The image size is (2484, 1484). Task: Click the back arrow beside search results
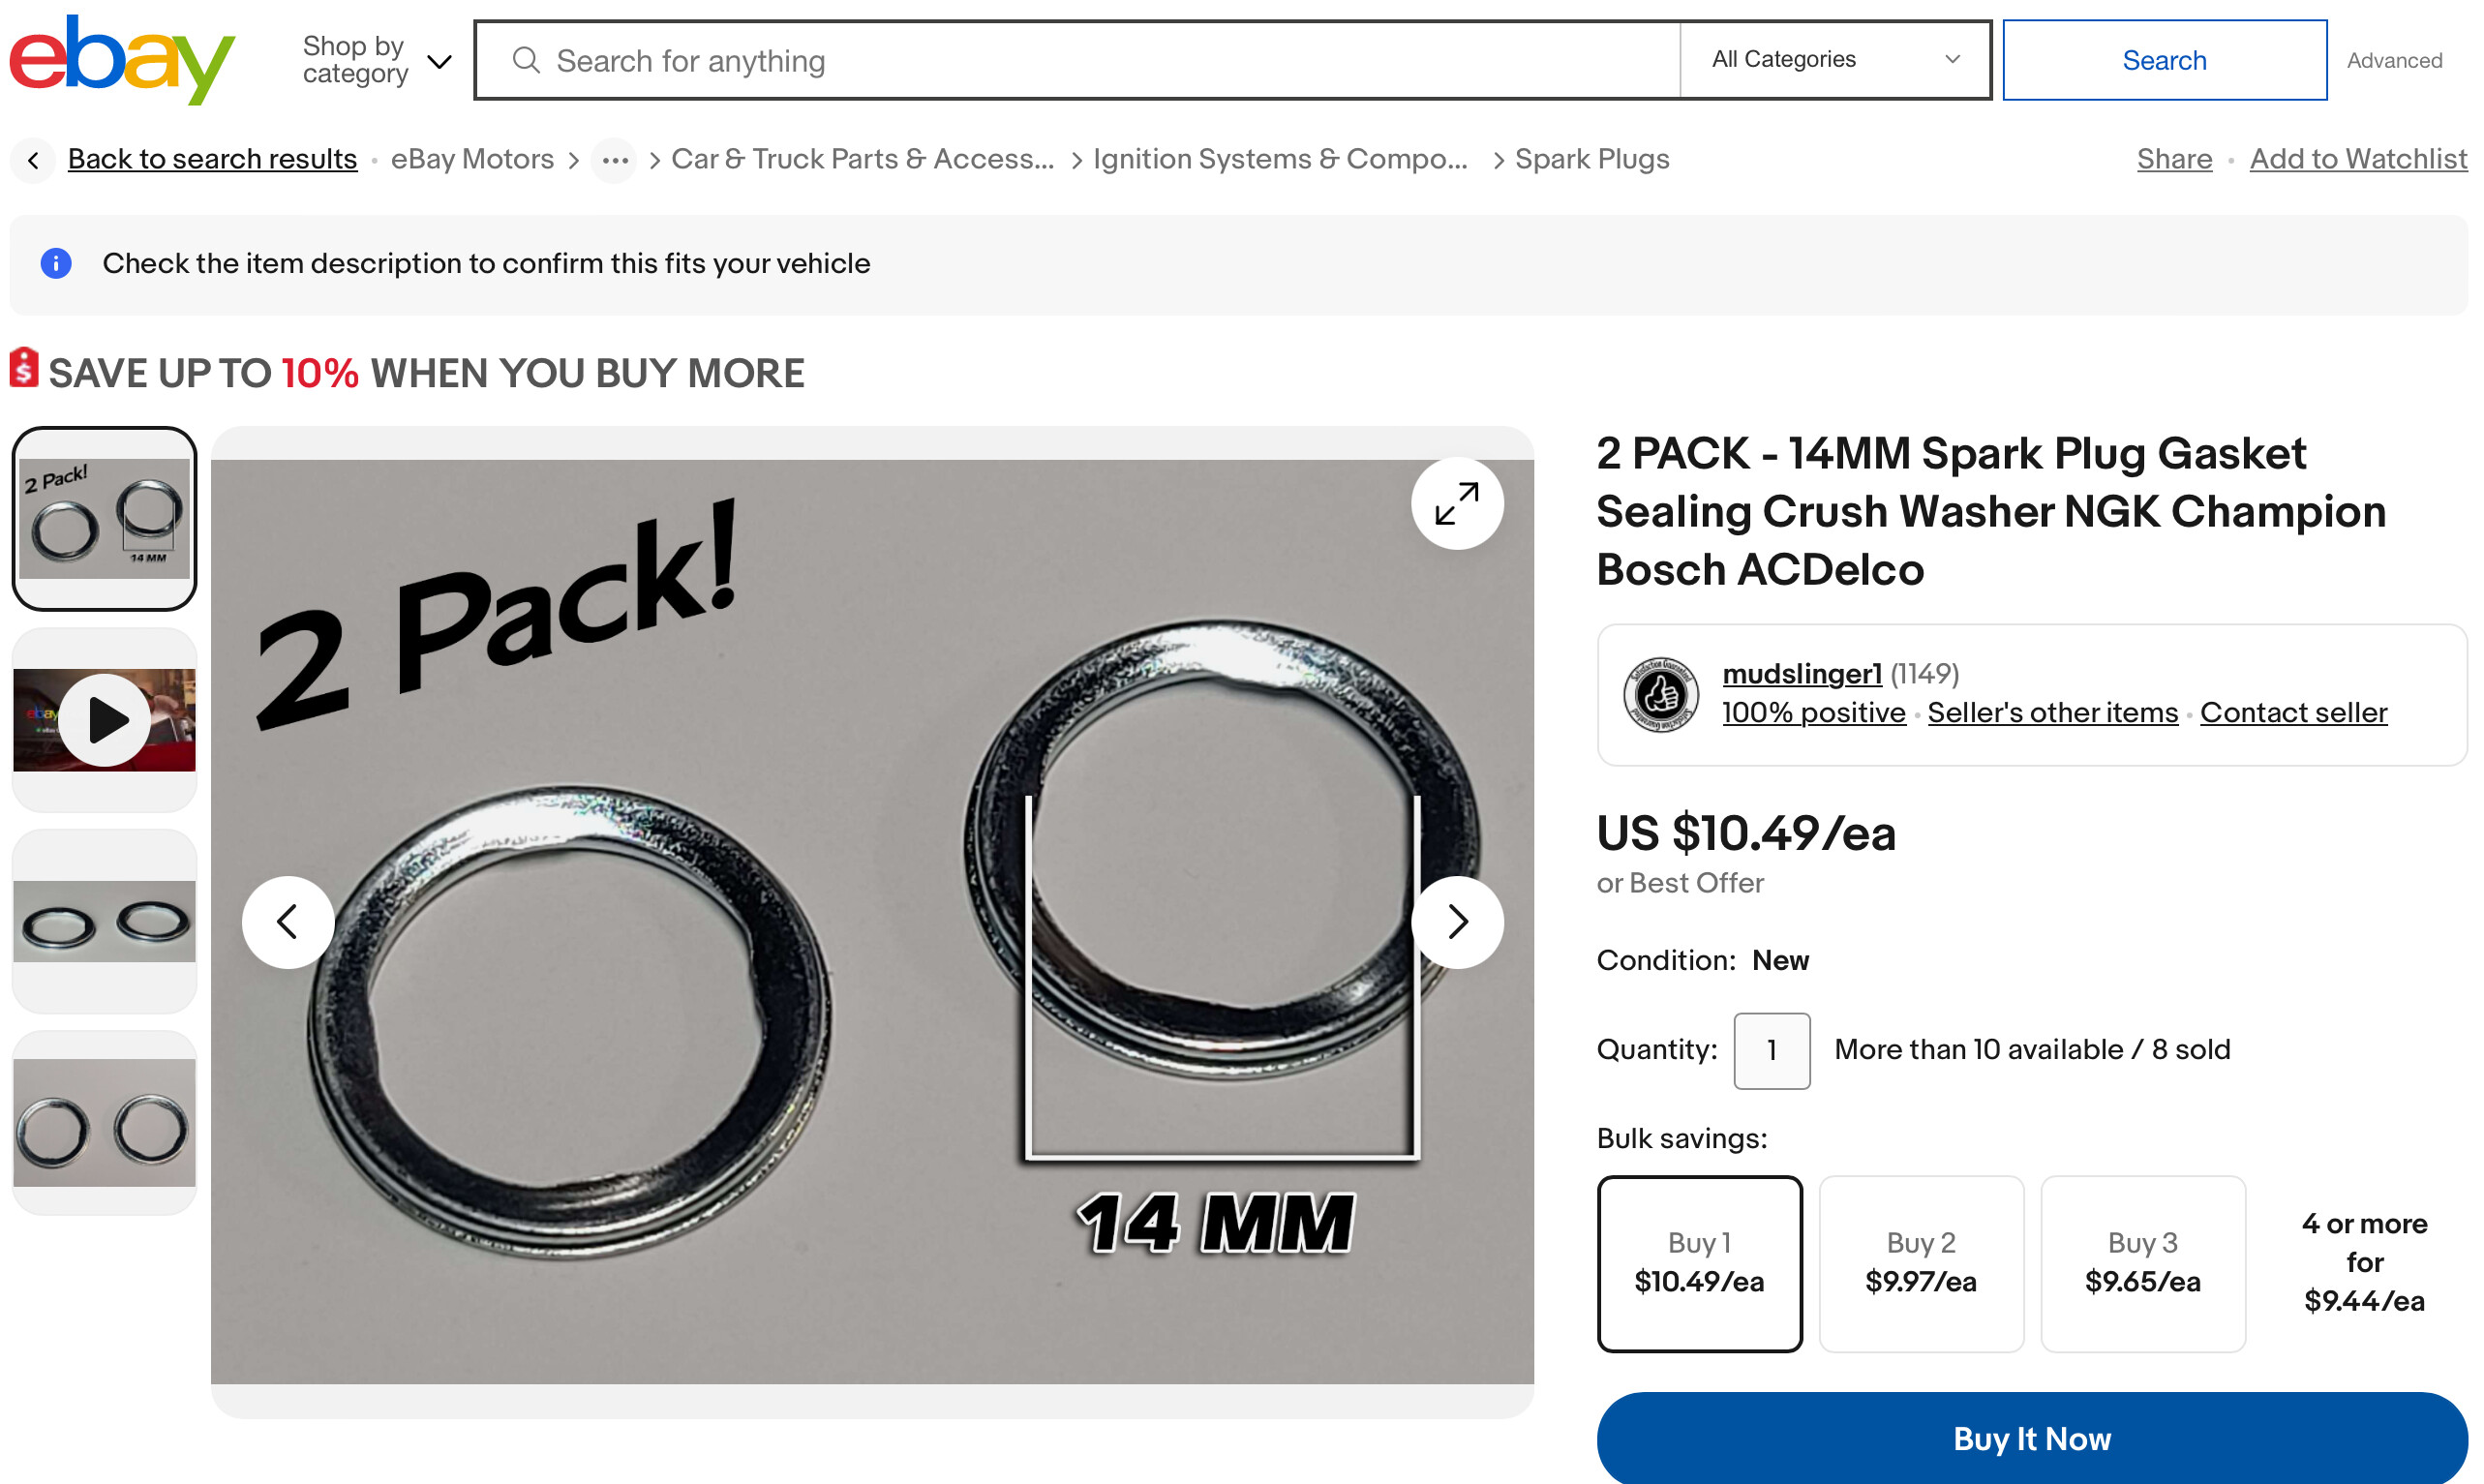coord(33,160)
